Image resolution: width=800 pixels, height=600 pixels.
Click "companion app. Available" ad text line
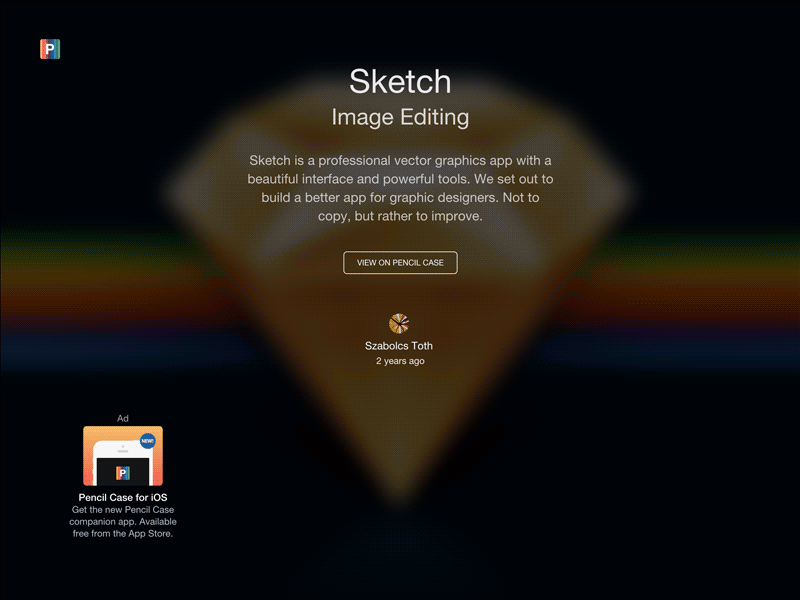[x=123, y=521]
